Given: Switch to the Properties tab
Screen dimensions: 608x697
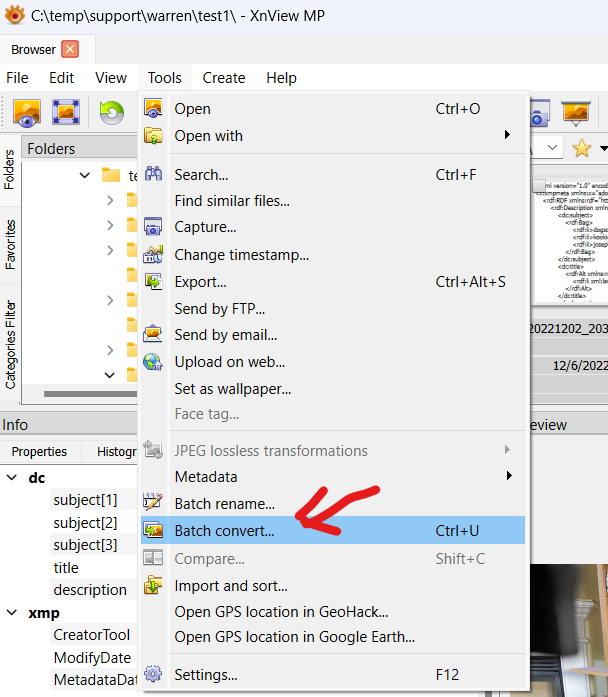Looking at the screenshot, I should 39,452.
